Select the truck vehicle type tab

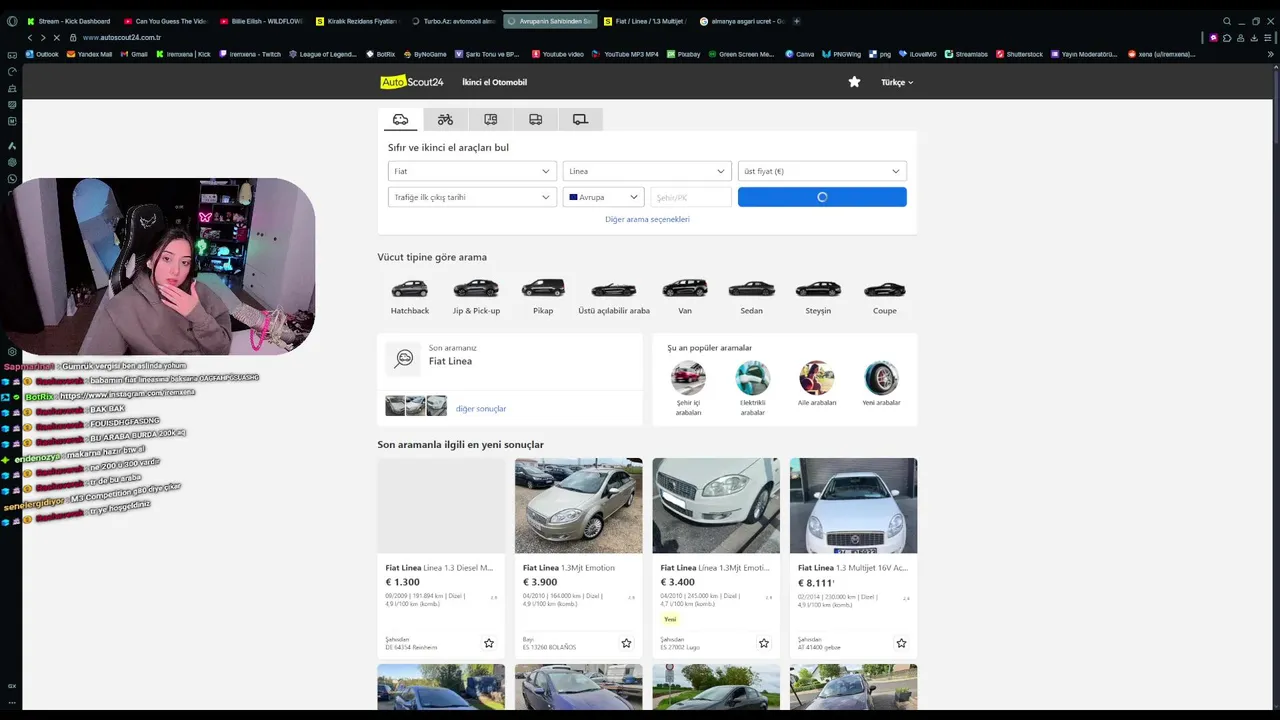click(x=535, y=119)
